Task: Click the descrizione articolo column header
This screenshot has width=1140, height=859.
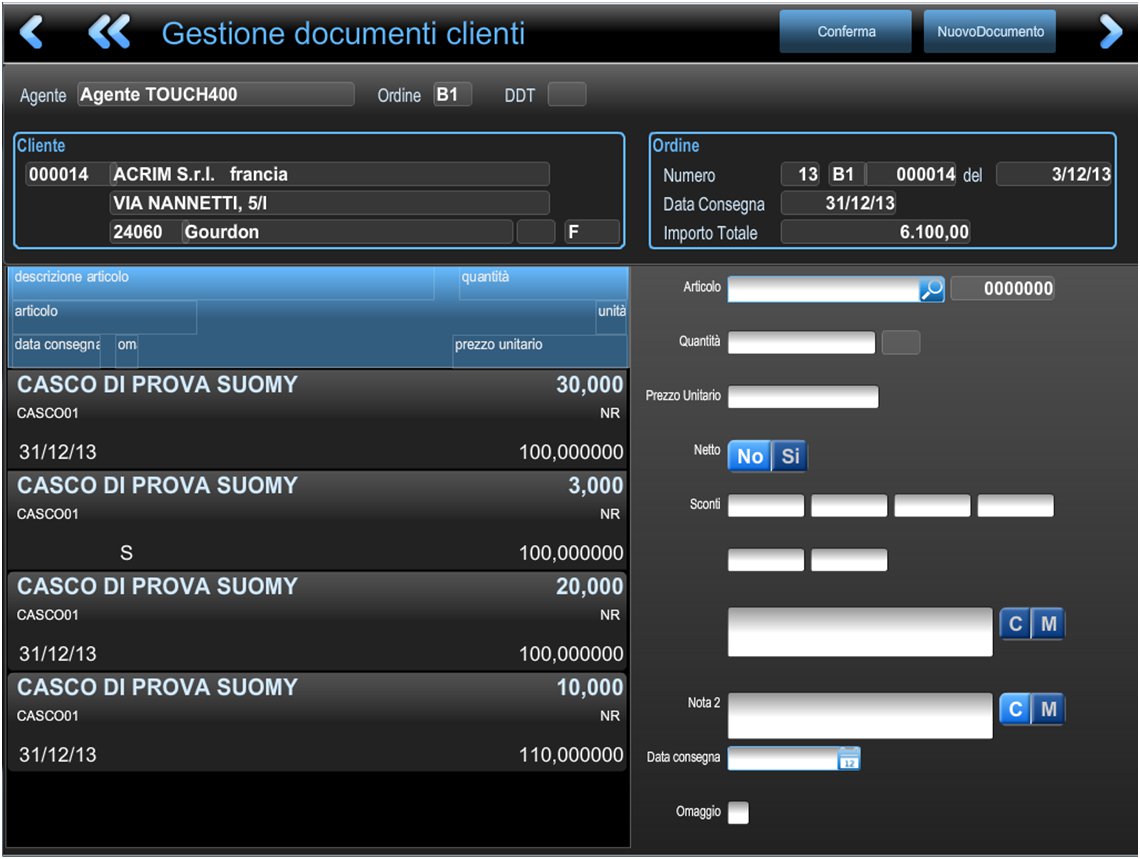Action: tap(223, 283)
